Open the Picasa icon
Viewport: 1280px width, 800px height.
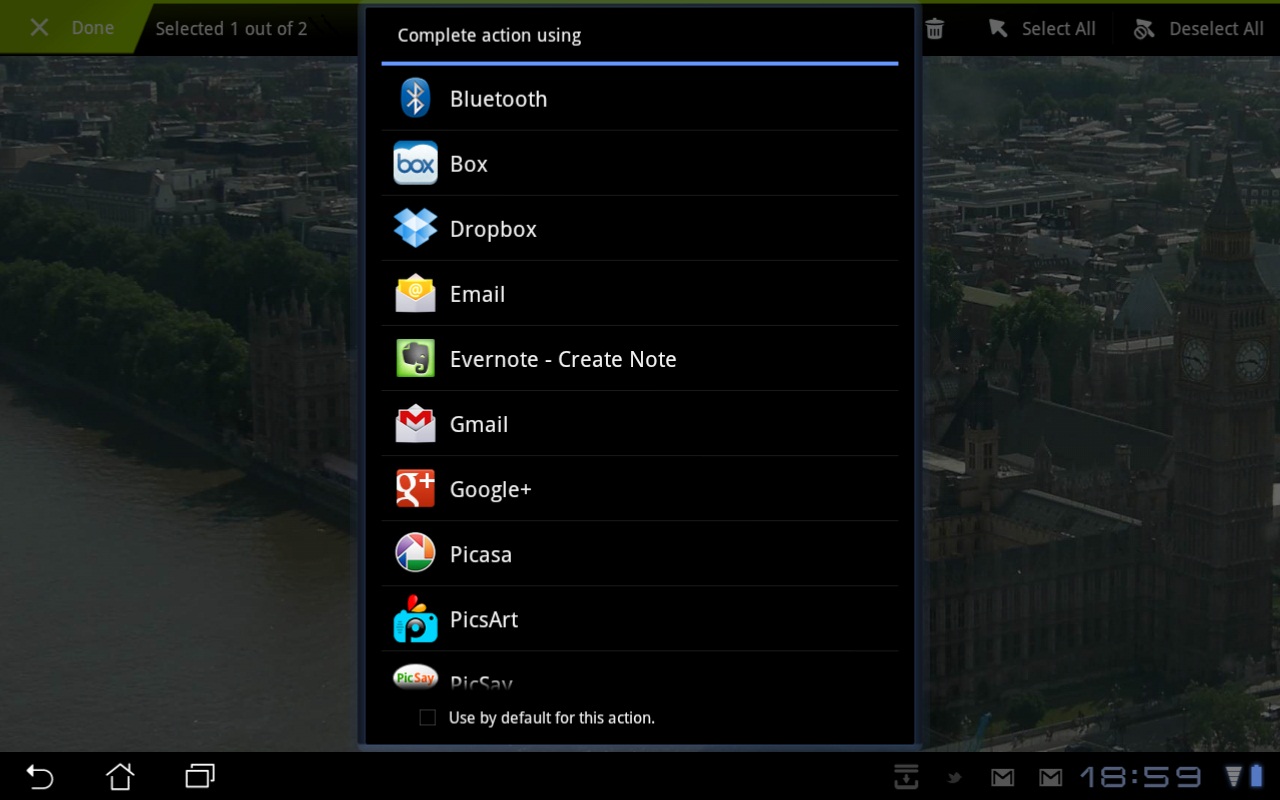(x=415, y=553)
